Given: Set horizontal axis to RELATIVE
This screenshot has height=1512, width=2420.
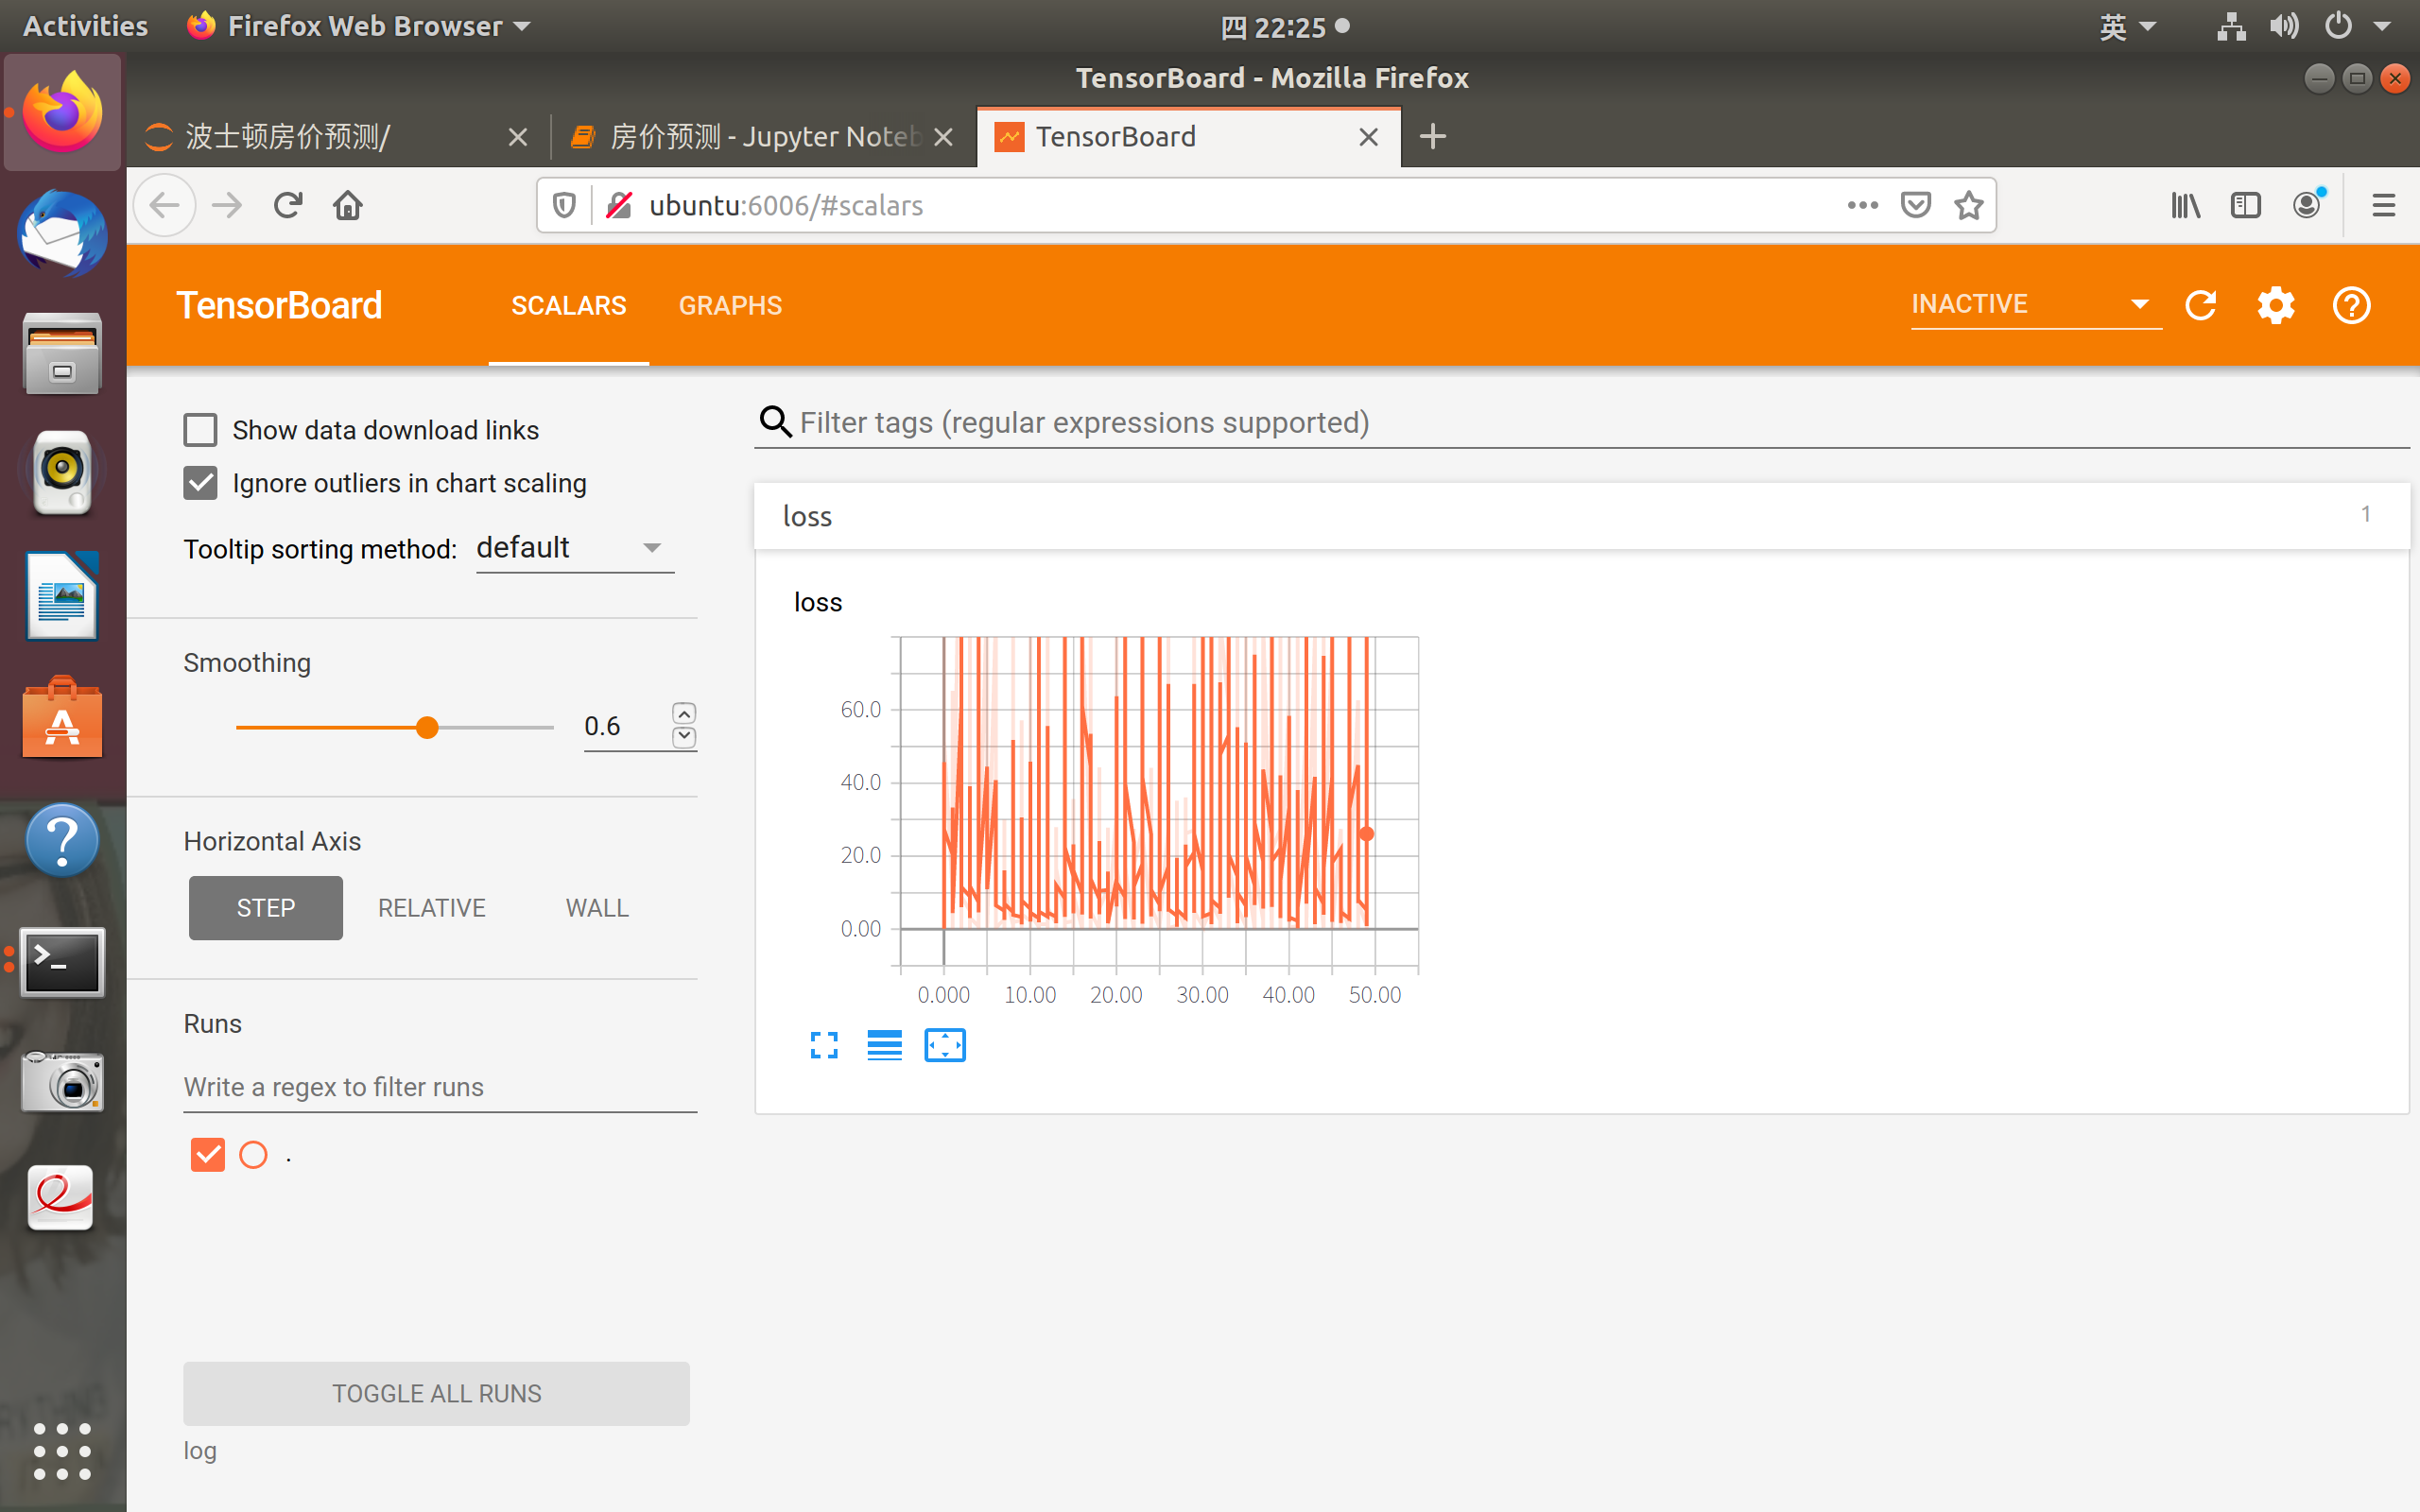Looking at the screenshot, I should pyautogui.click(x=432, y=908).
